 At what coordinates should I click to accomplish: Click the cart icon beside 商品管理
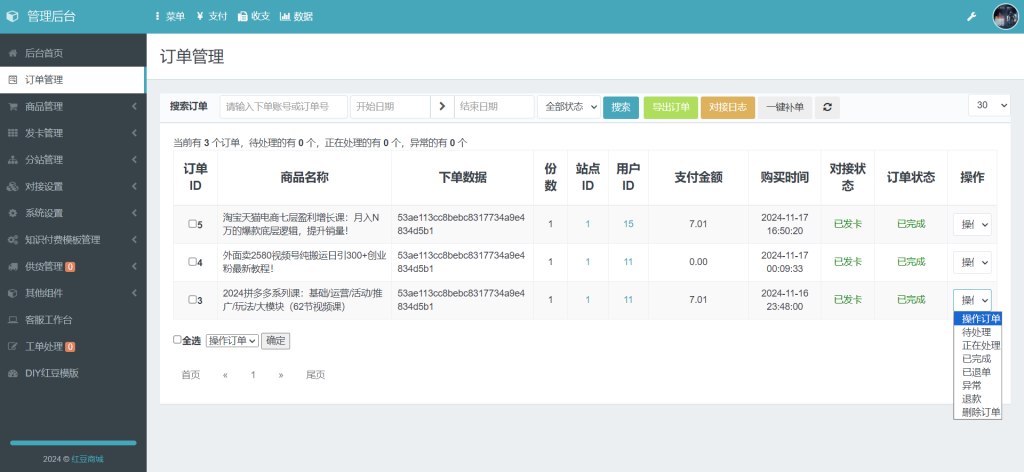[12, 106]
